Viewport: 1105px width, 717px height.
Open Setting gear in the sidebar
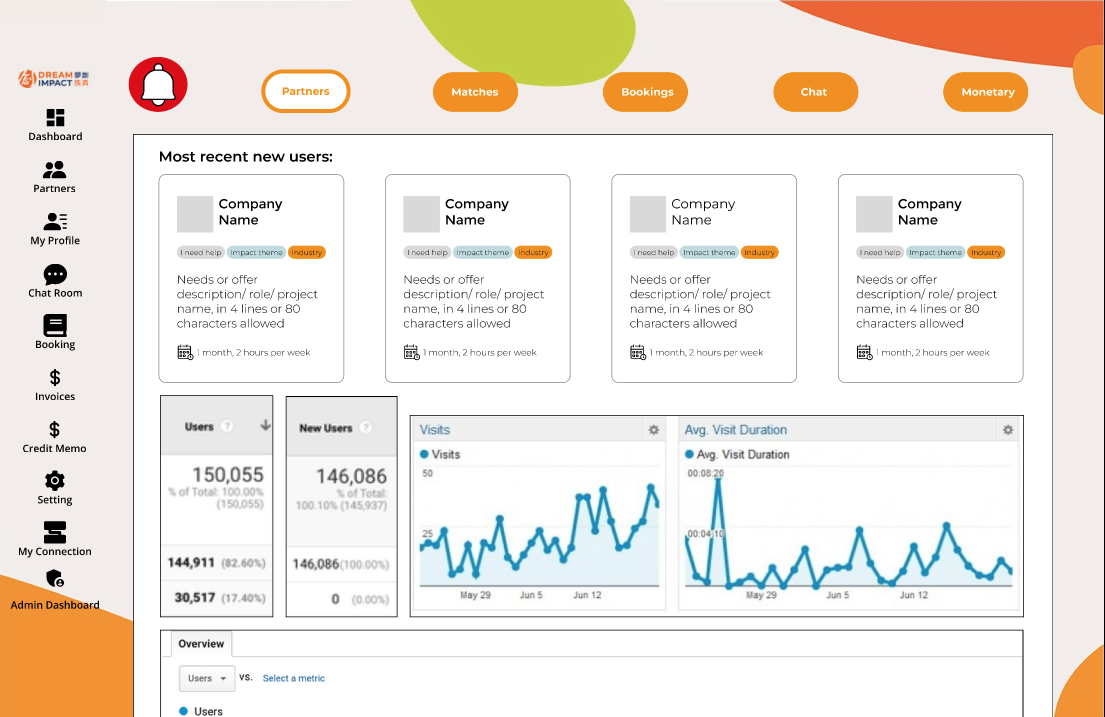[x=55, y=481]
